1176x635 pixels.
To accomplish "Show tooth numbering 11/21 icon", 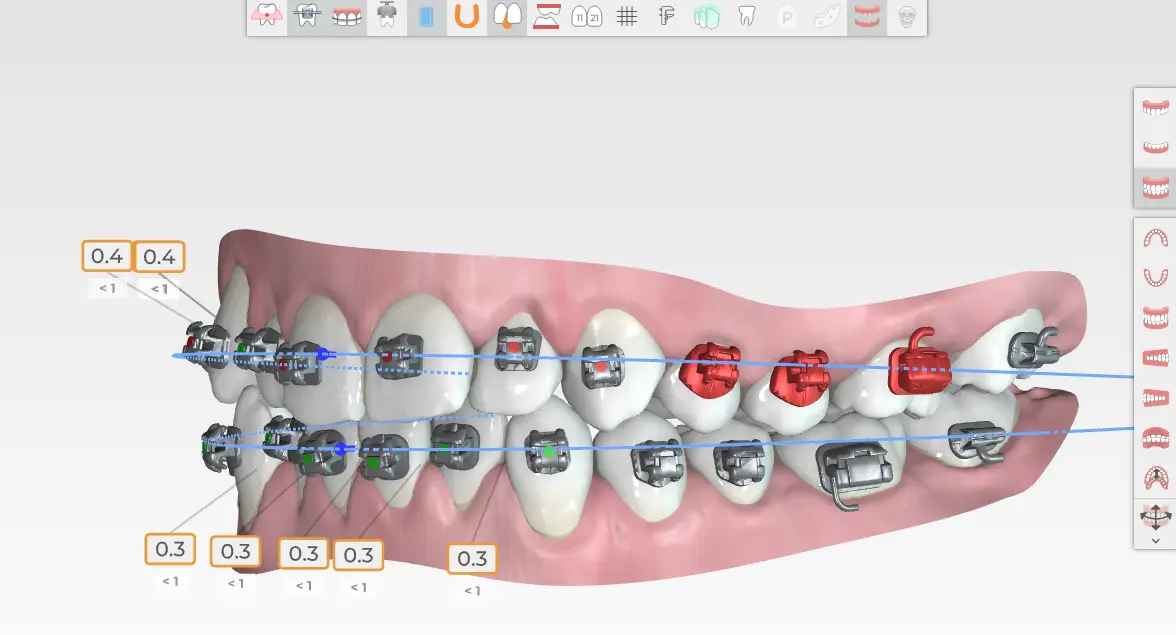I will pos(587,17).
